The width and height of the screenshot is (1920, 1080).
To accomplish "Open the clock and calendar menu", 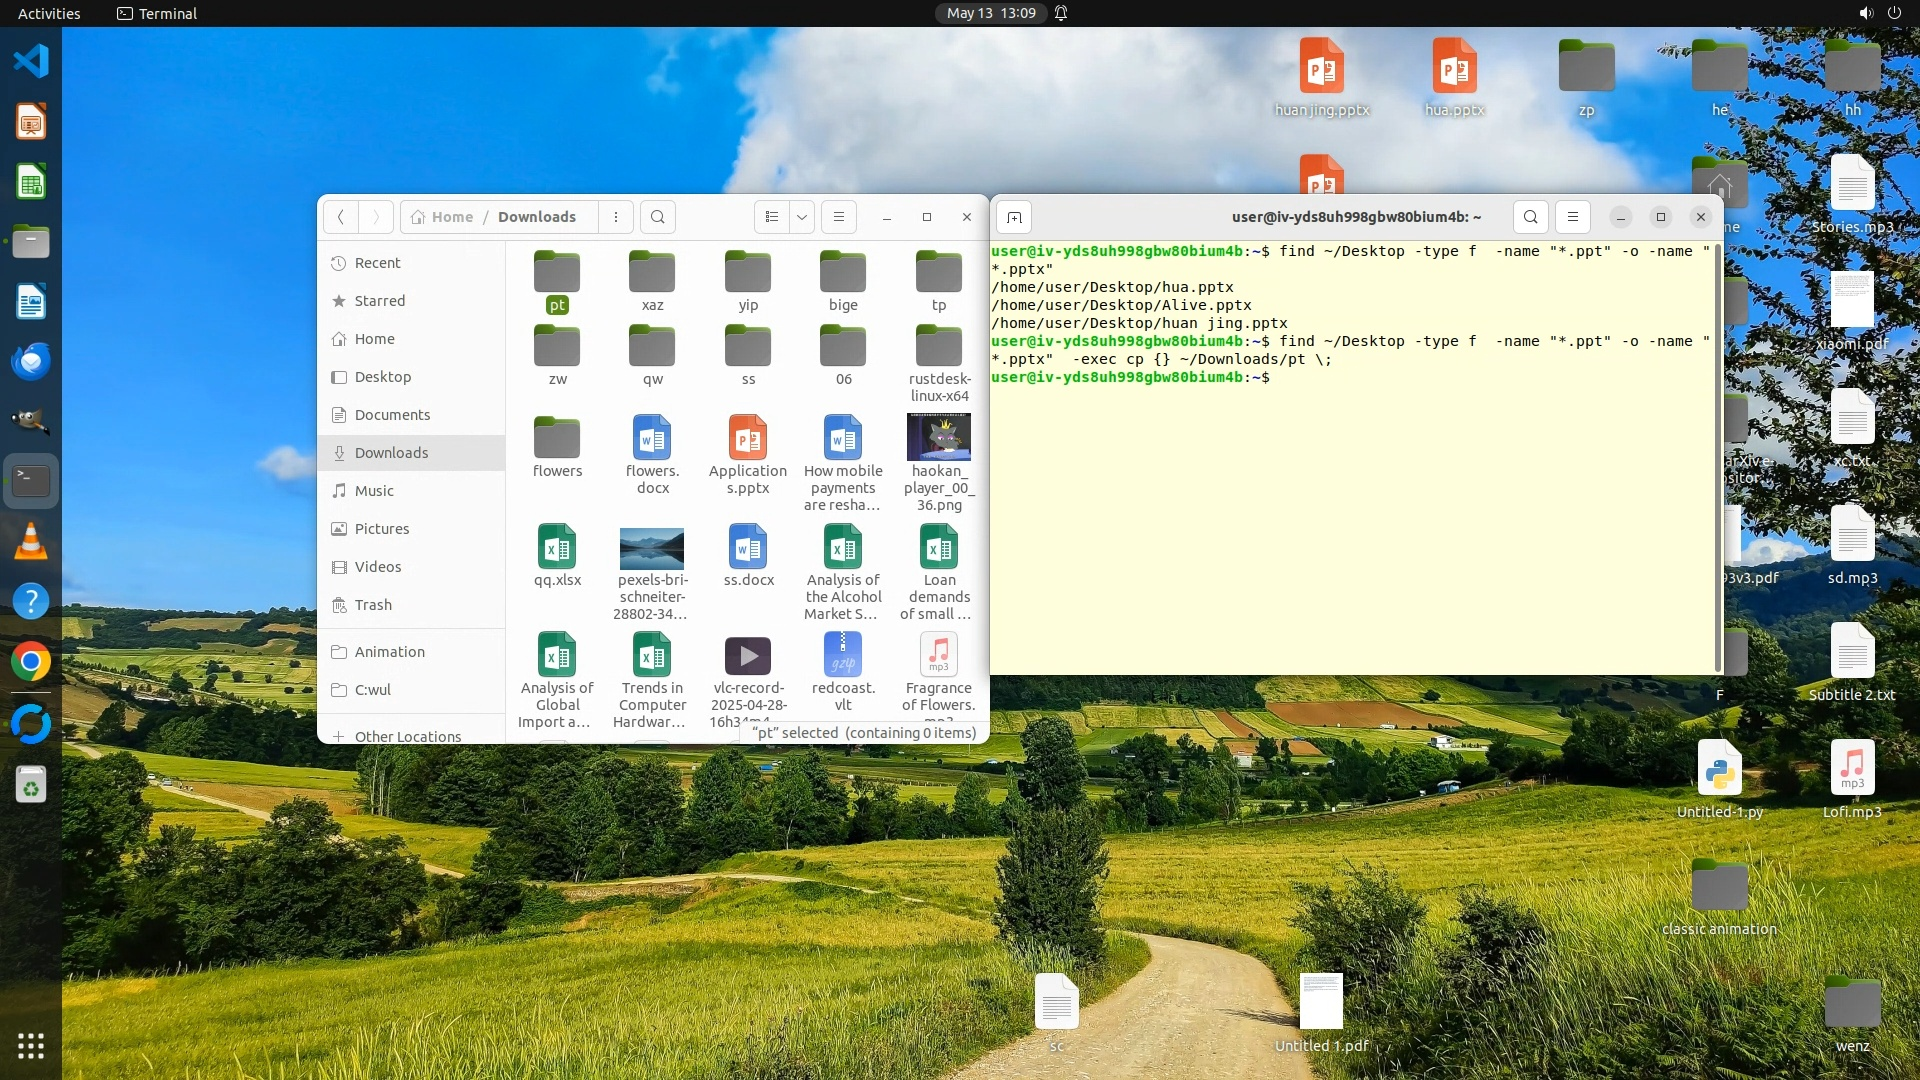I will click(x=990, y=13).
